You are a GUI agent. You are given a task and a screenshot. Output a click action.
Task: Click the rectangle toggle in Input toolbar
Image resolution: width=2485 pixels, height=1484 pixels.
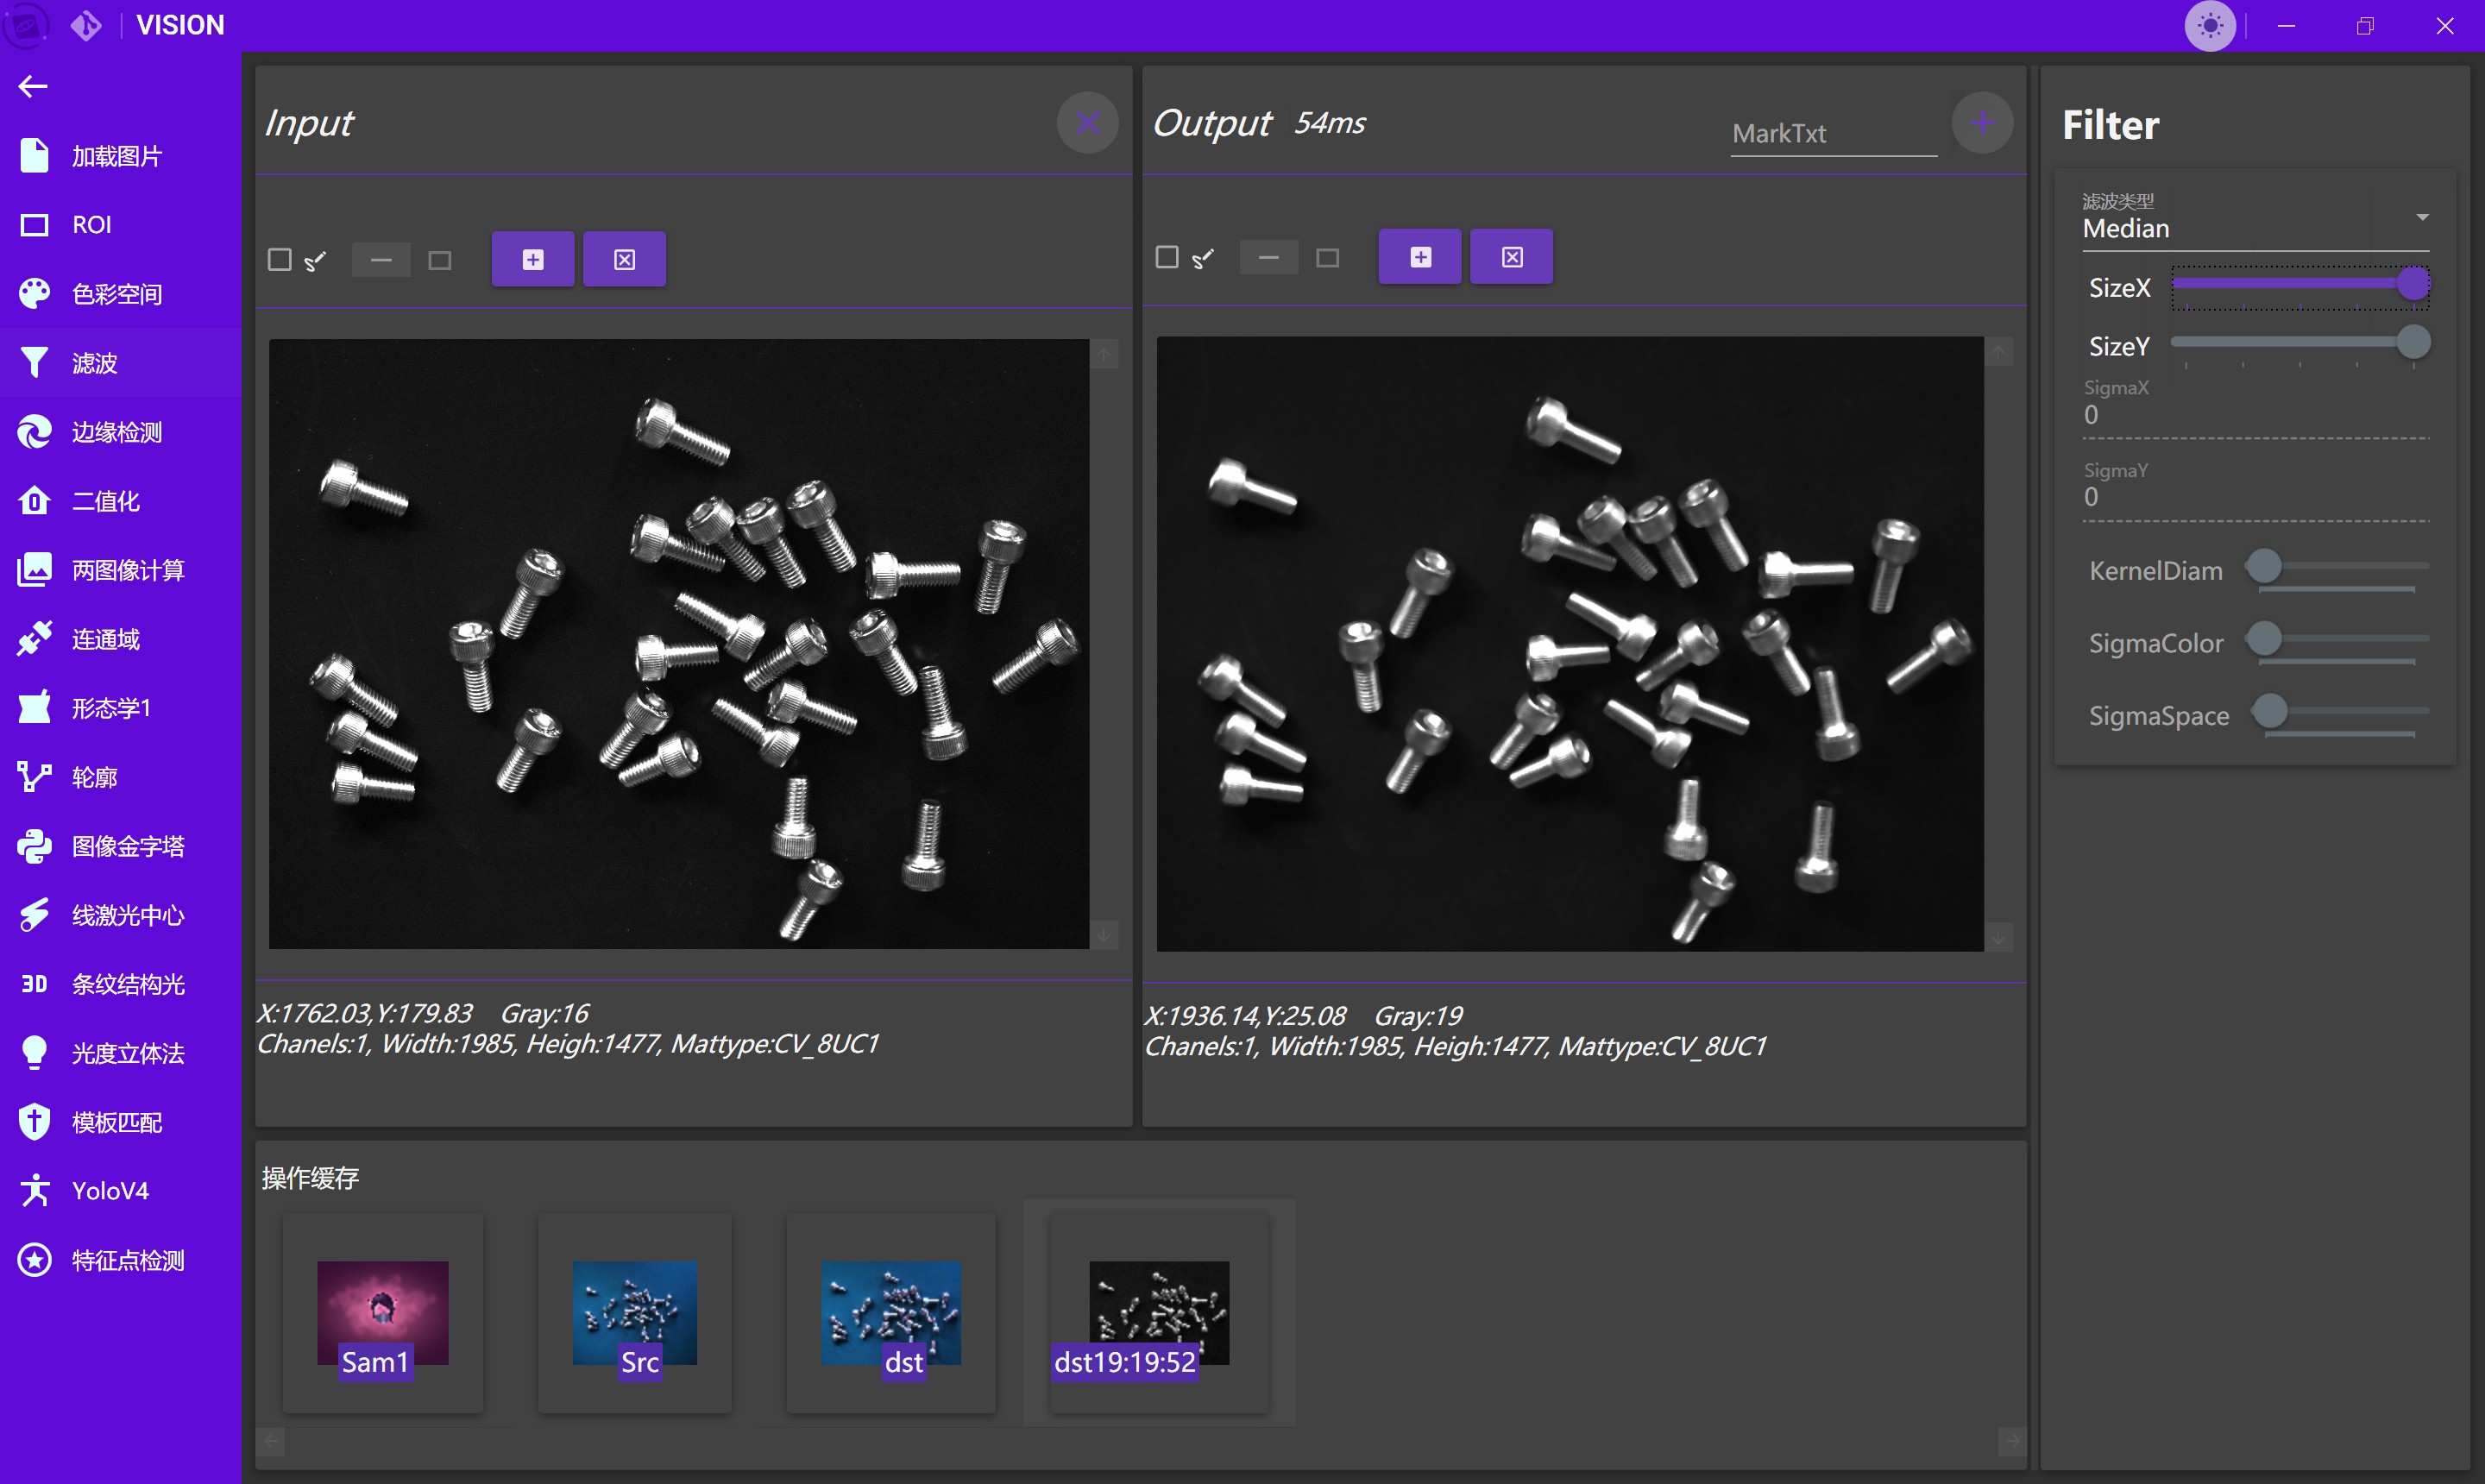click(440, 260)
